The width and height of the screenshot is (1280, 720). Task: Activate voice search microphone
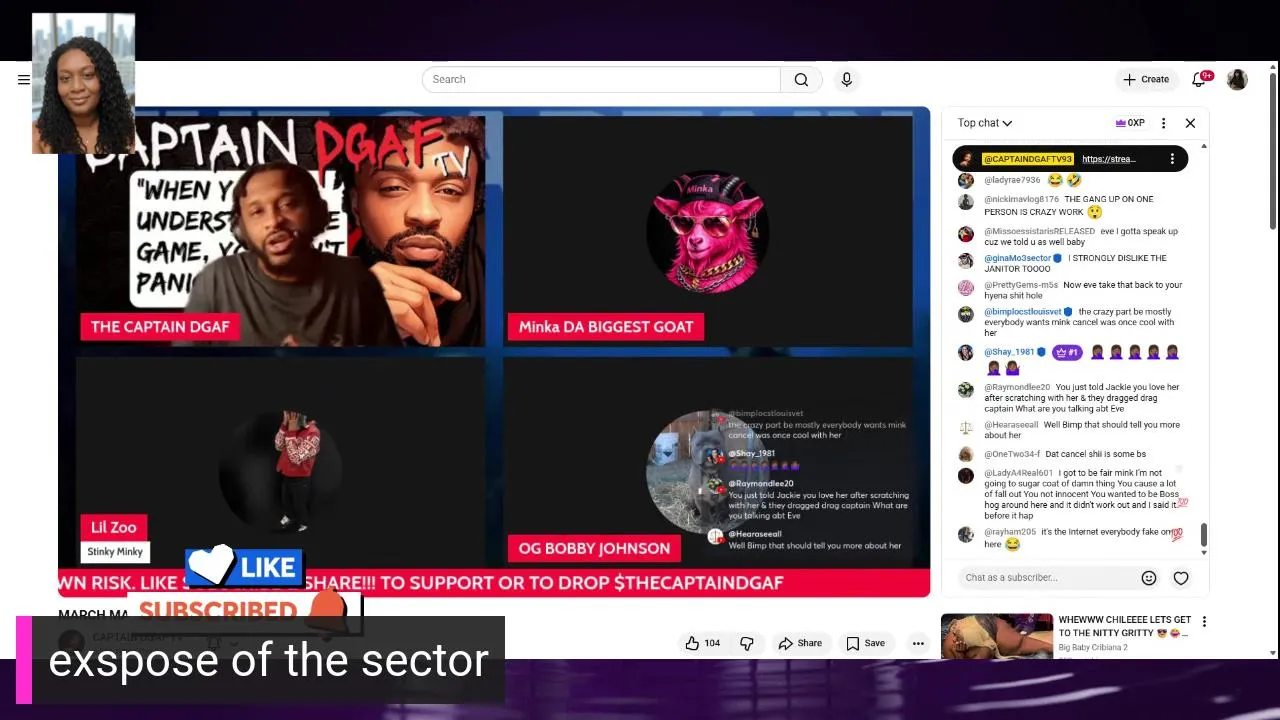pyautogui.click(x=847, y=80)
